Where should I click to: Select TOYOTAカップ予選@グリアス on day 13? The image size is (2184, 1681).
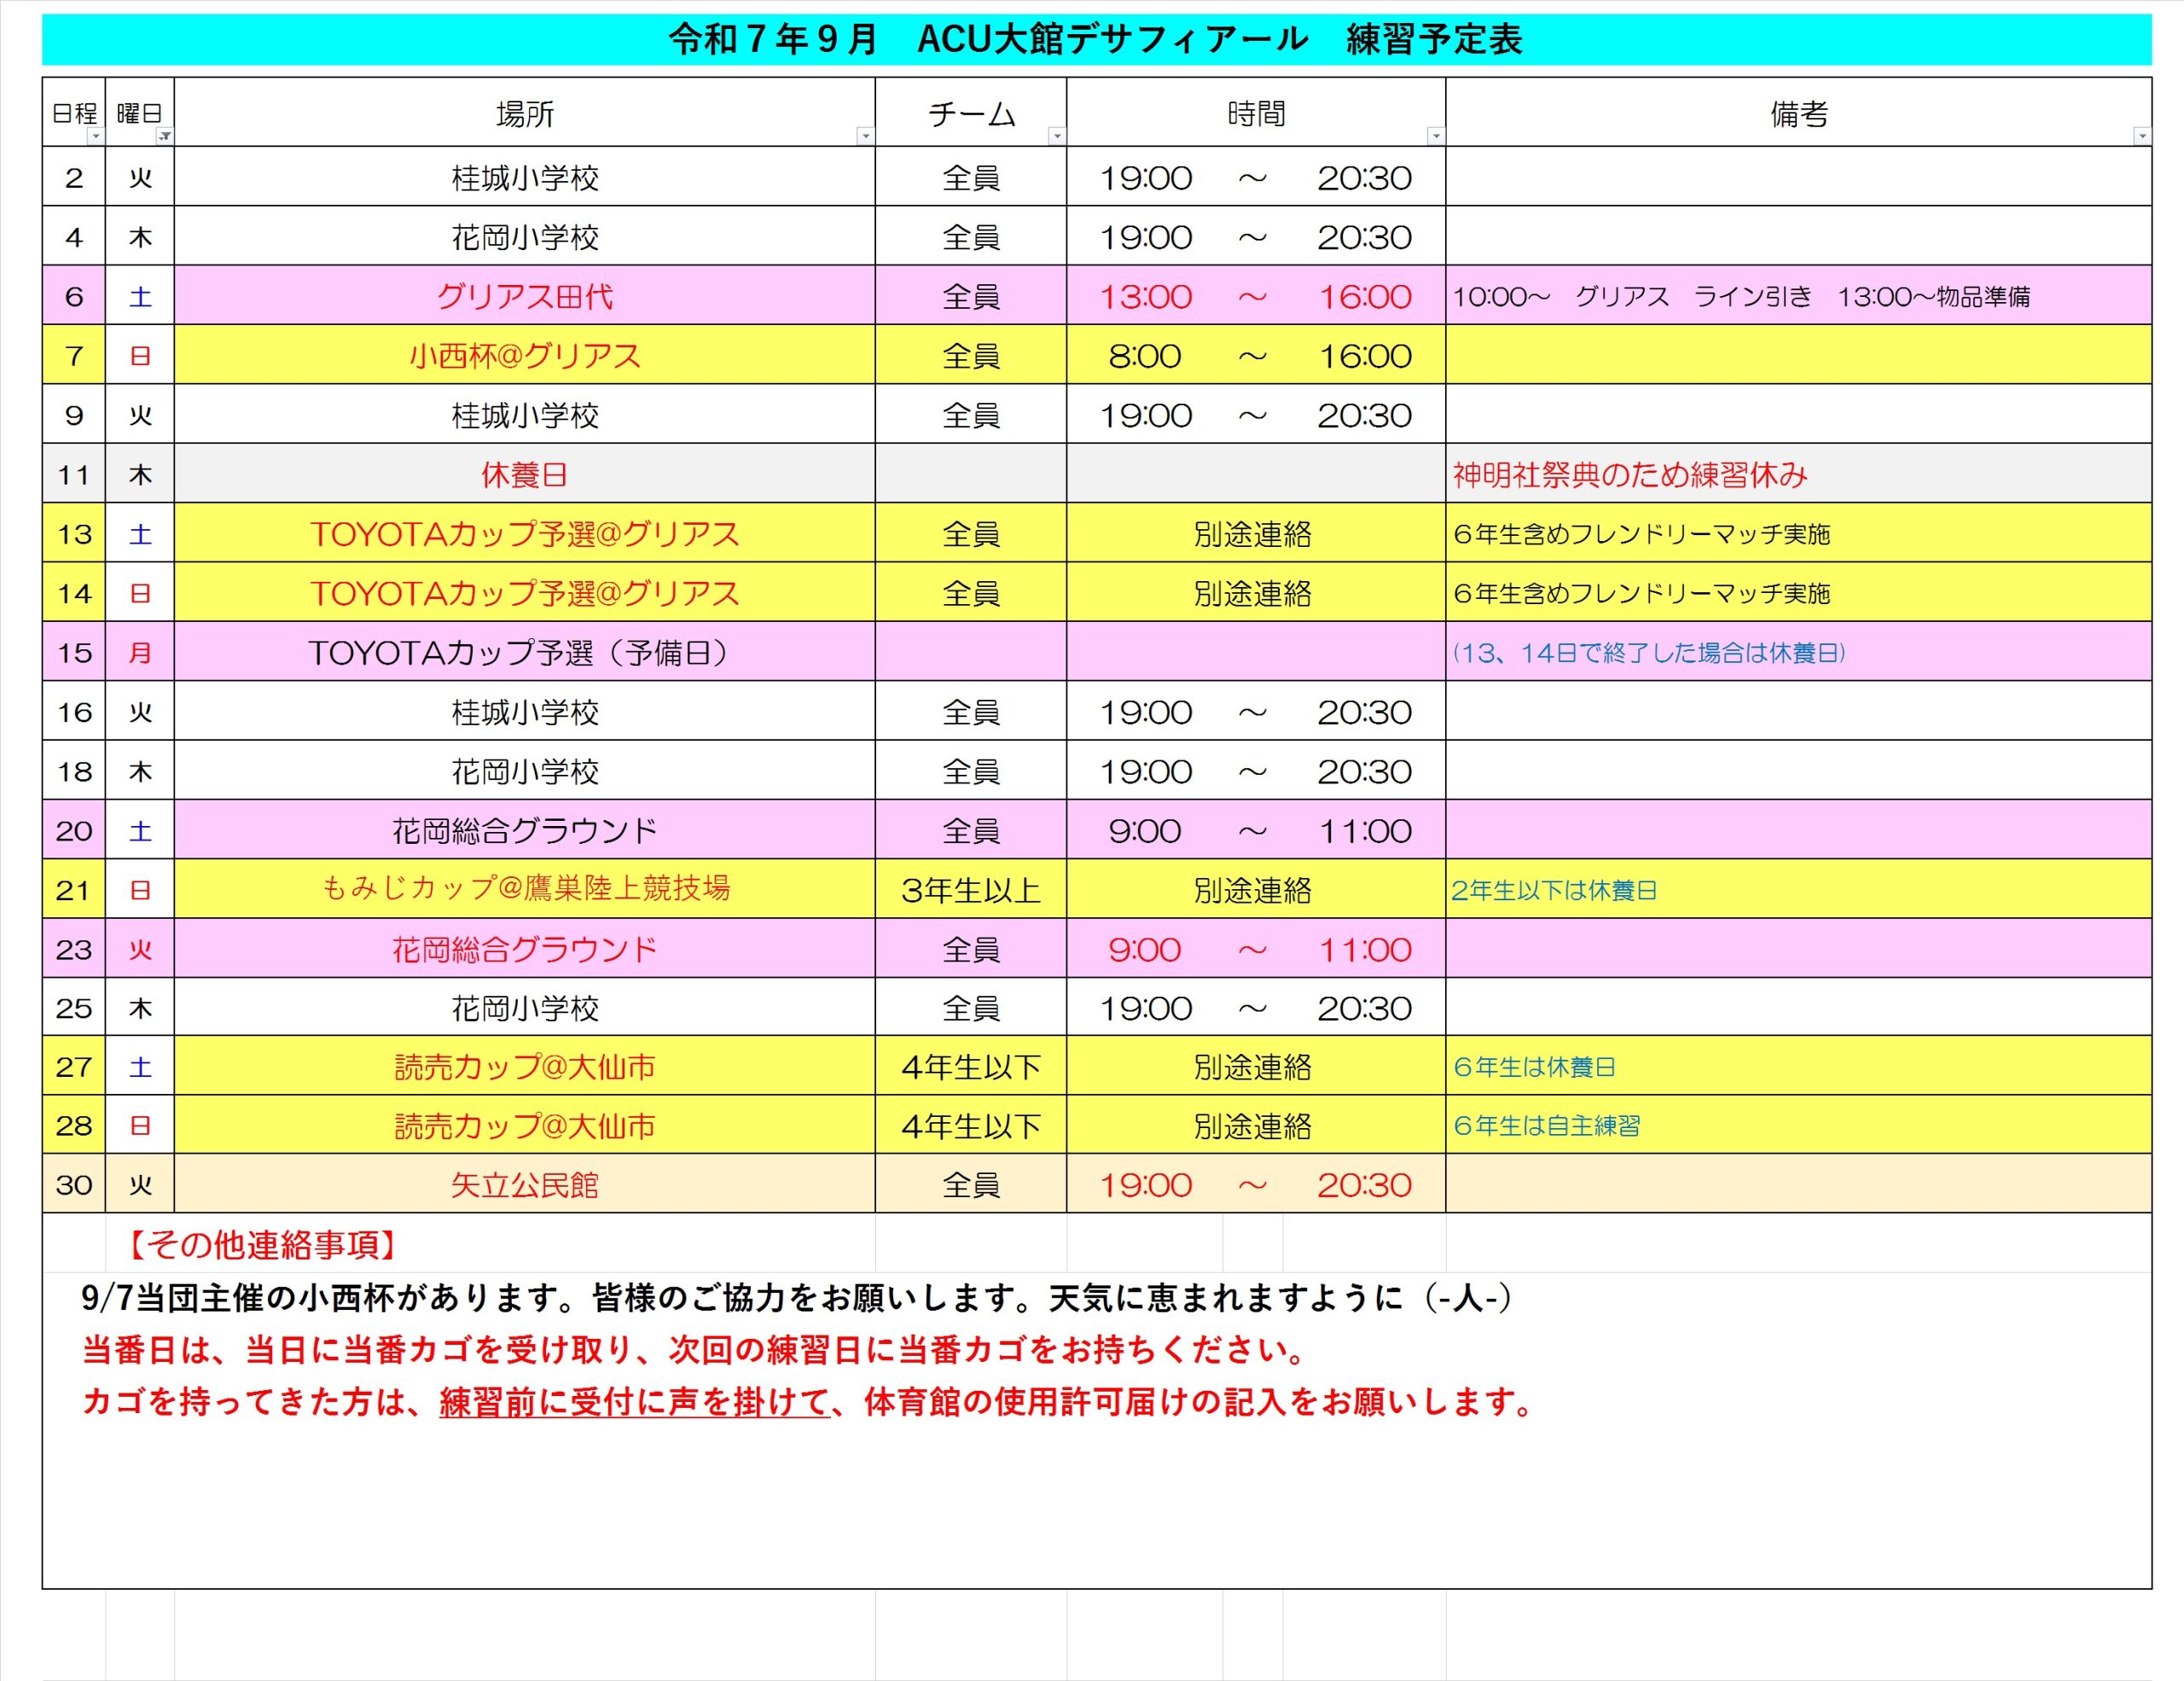(525, 534)
